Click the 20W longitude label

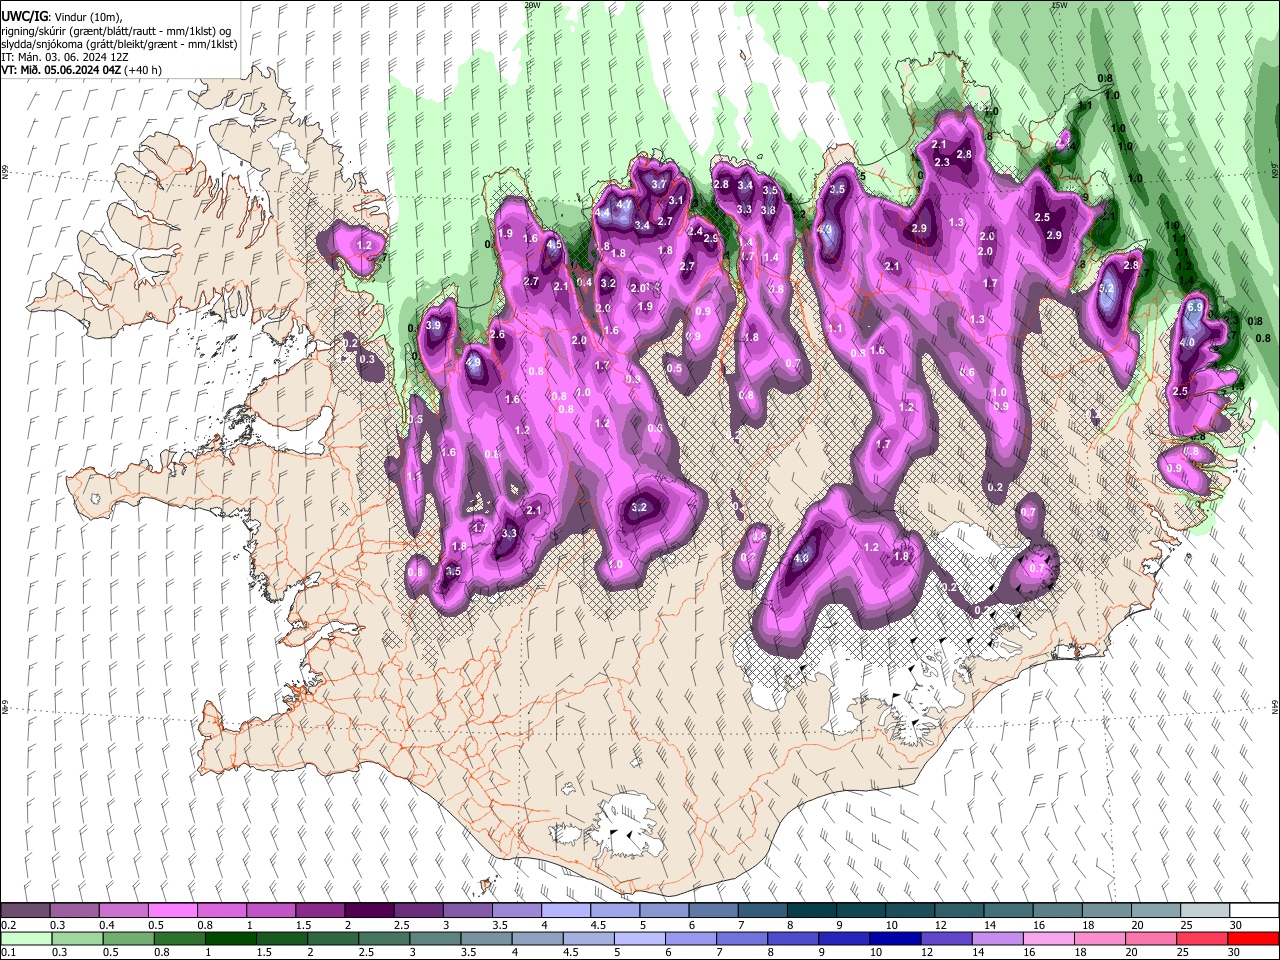[x=532, y=5]
